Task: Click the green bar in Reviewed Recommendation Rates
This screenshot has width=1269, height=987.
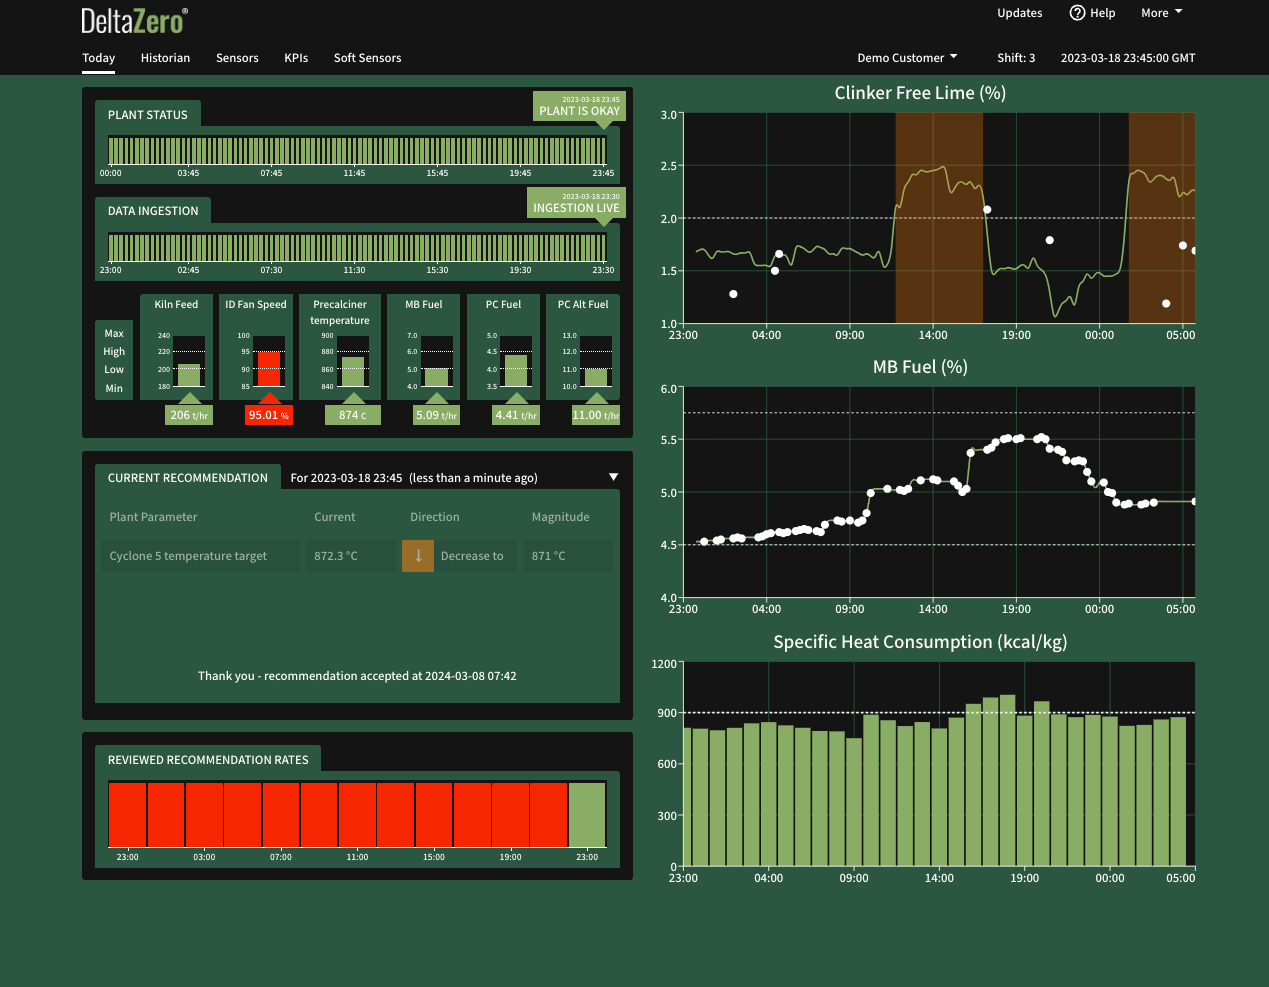Action: pos(587,815)
